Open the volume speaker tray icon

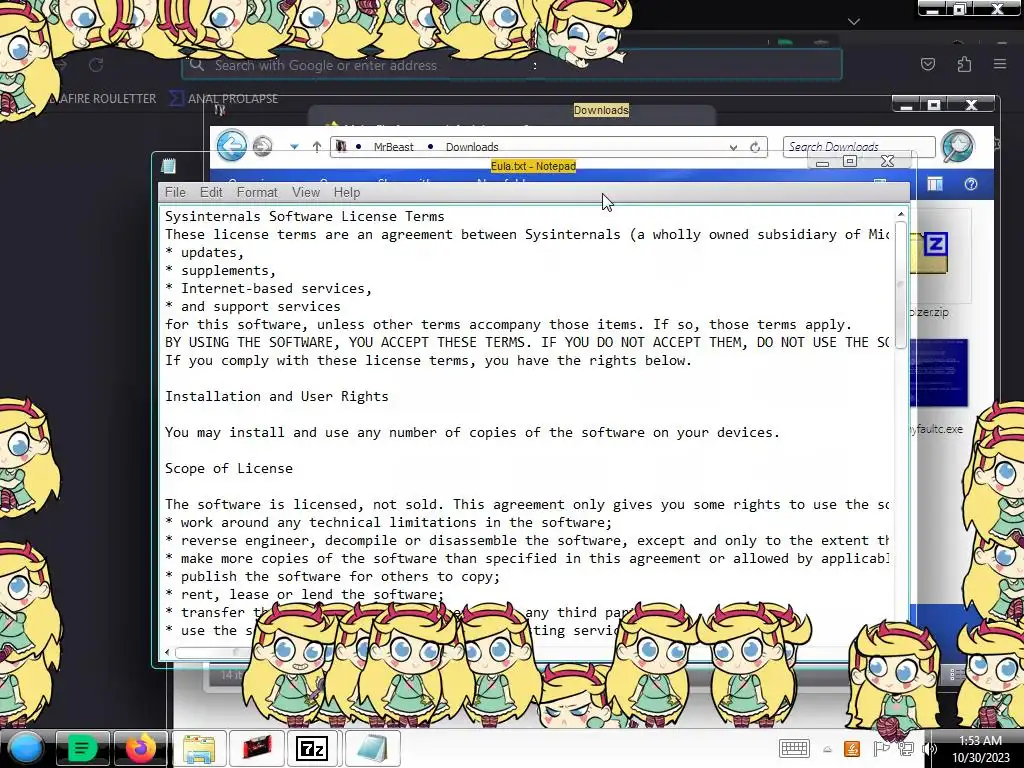coord(929,749)
